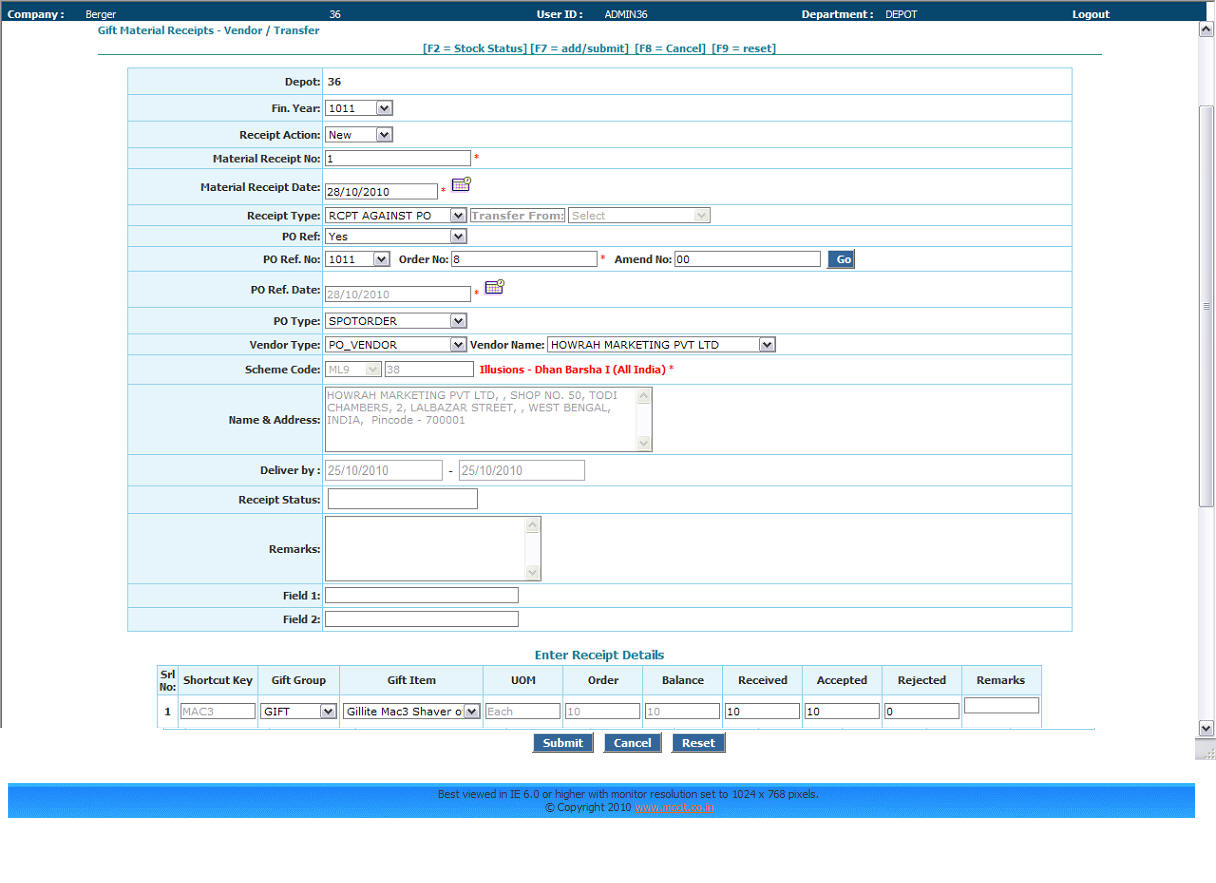This screenshot has height=883, width=1216.
Task: Click the Material Receipt No field
Action: click(397, 158)
